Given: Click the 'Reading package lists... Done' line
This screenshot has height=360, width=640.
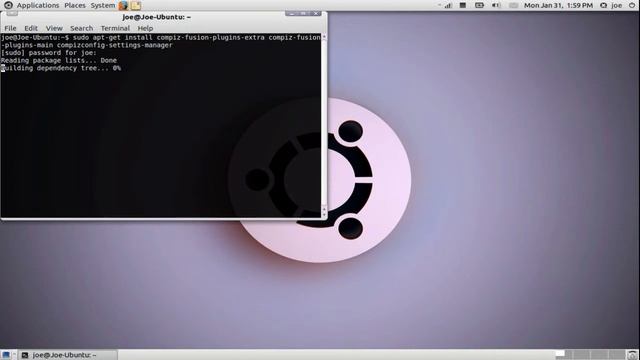Looking at the screenshot, I should 59,60.
